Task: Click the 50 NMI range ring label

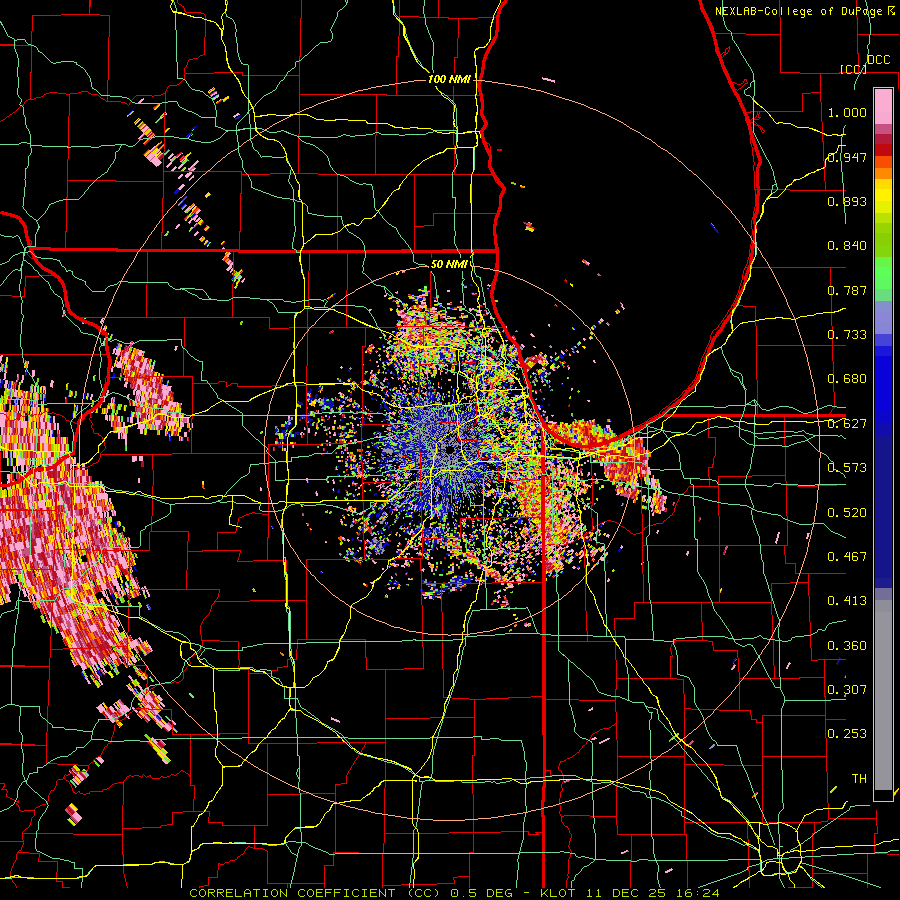Action: pyautogui.click(x=449, y=264)
